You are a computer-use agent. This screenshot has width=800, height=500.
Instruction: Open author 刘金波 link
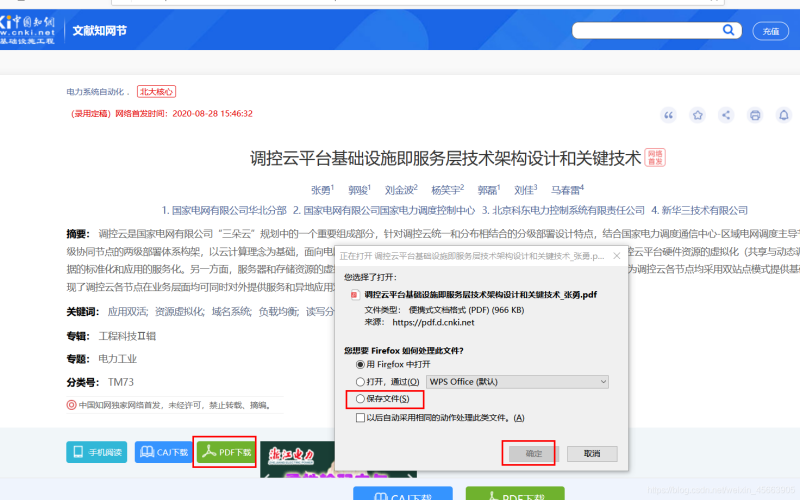[x=399, y=190]
